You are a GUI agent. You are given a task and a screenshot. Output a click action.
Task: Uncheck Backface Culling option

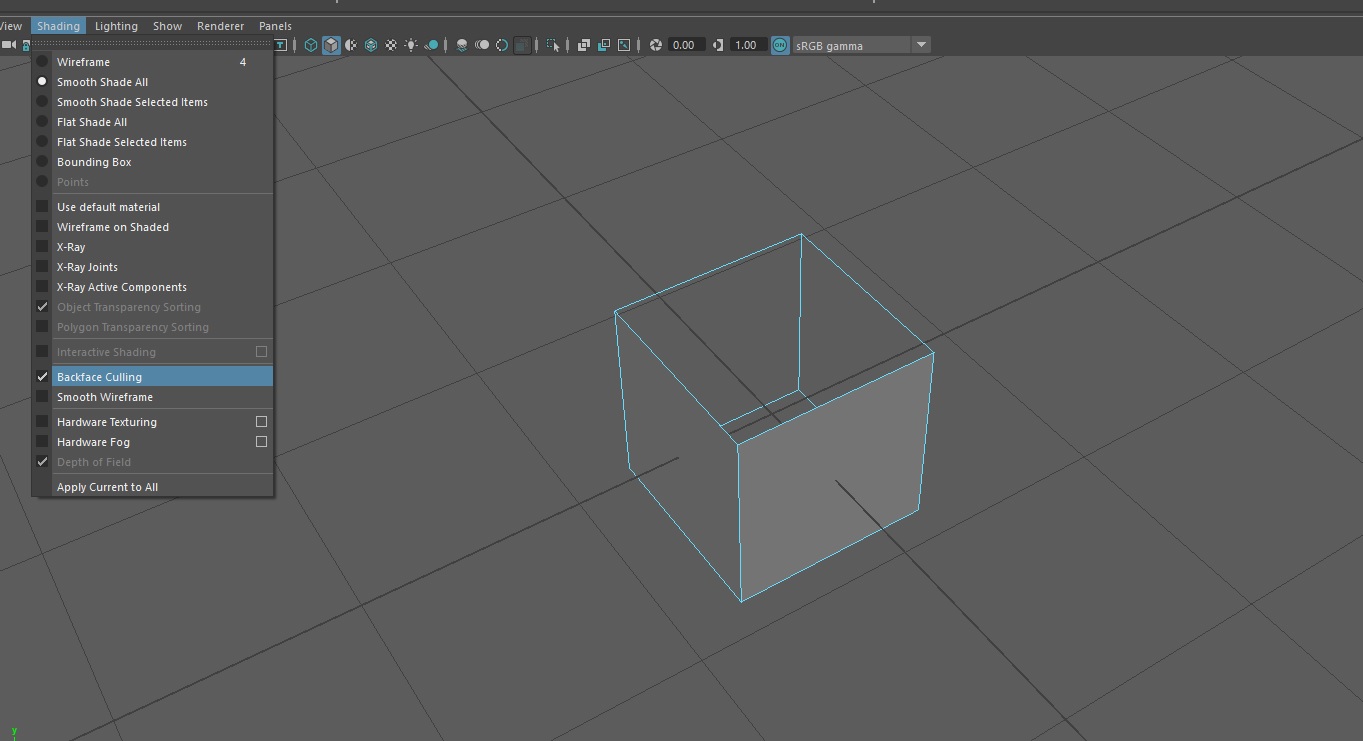[x=99, y=377]
